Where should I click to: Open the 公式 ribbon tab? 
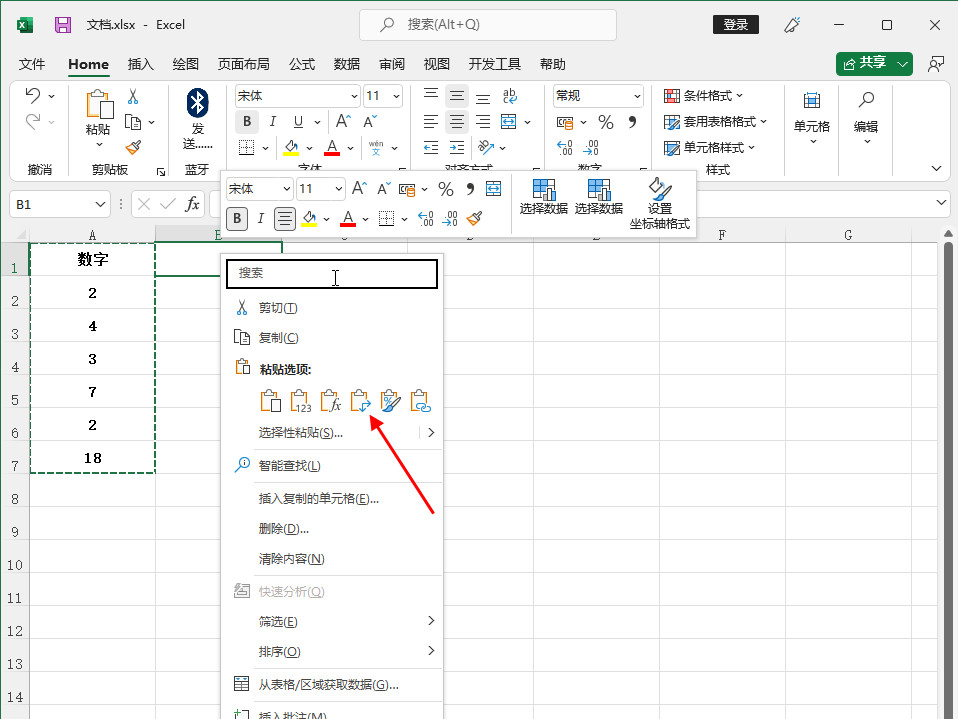click(302, 64)
